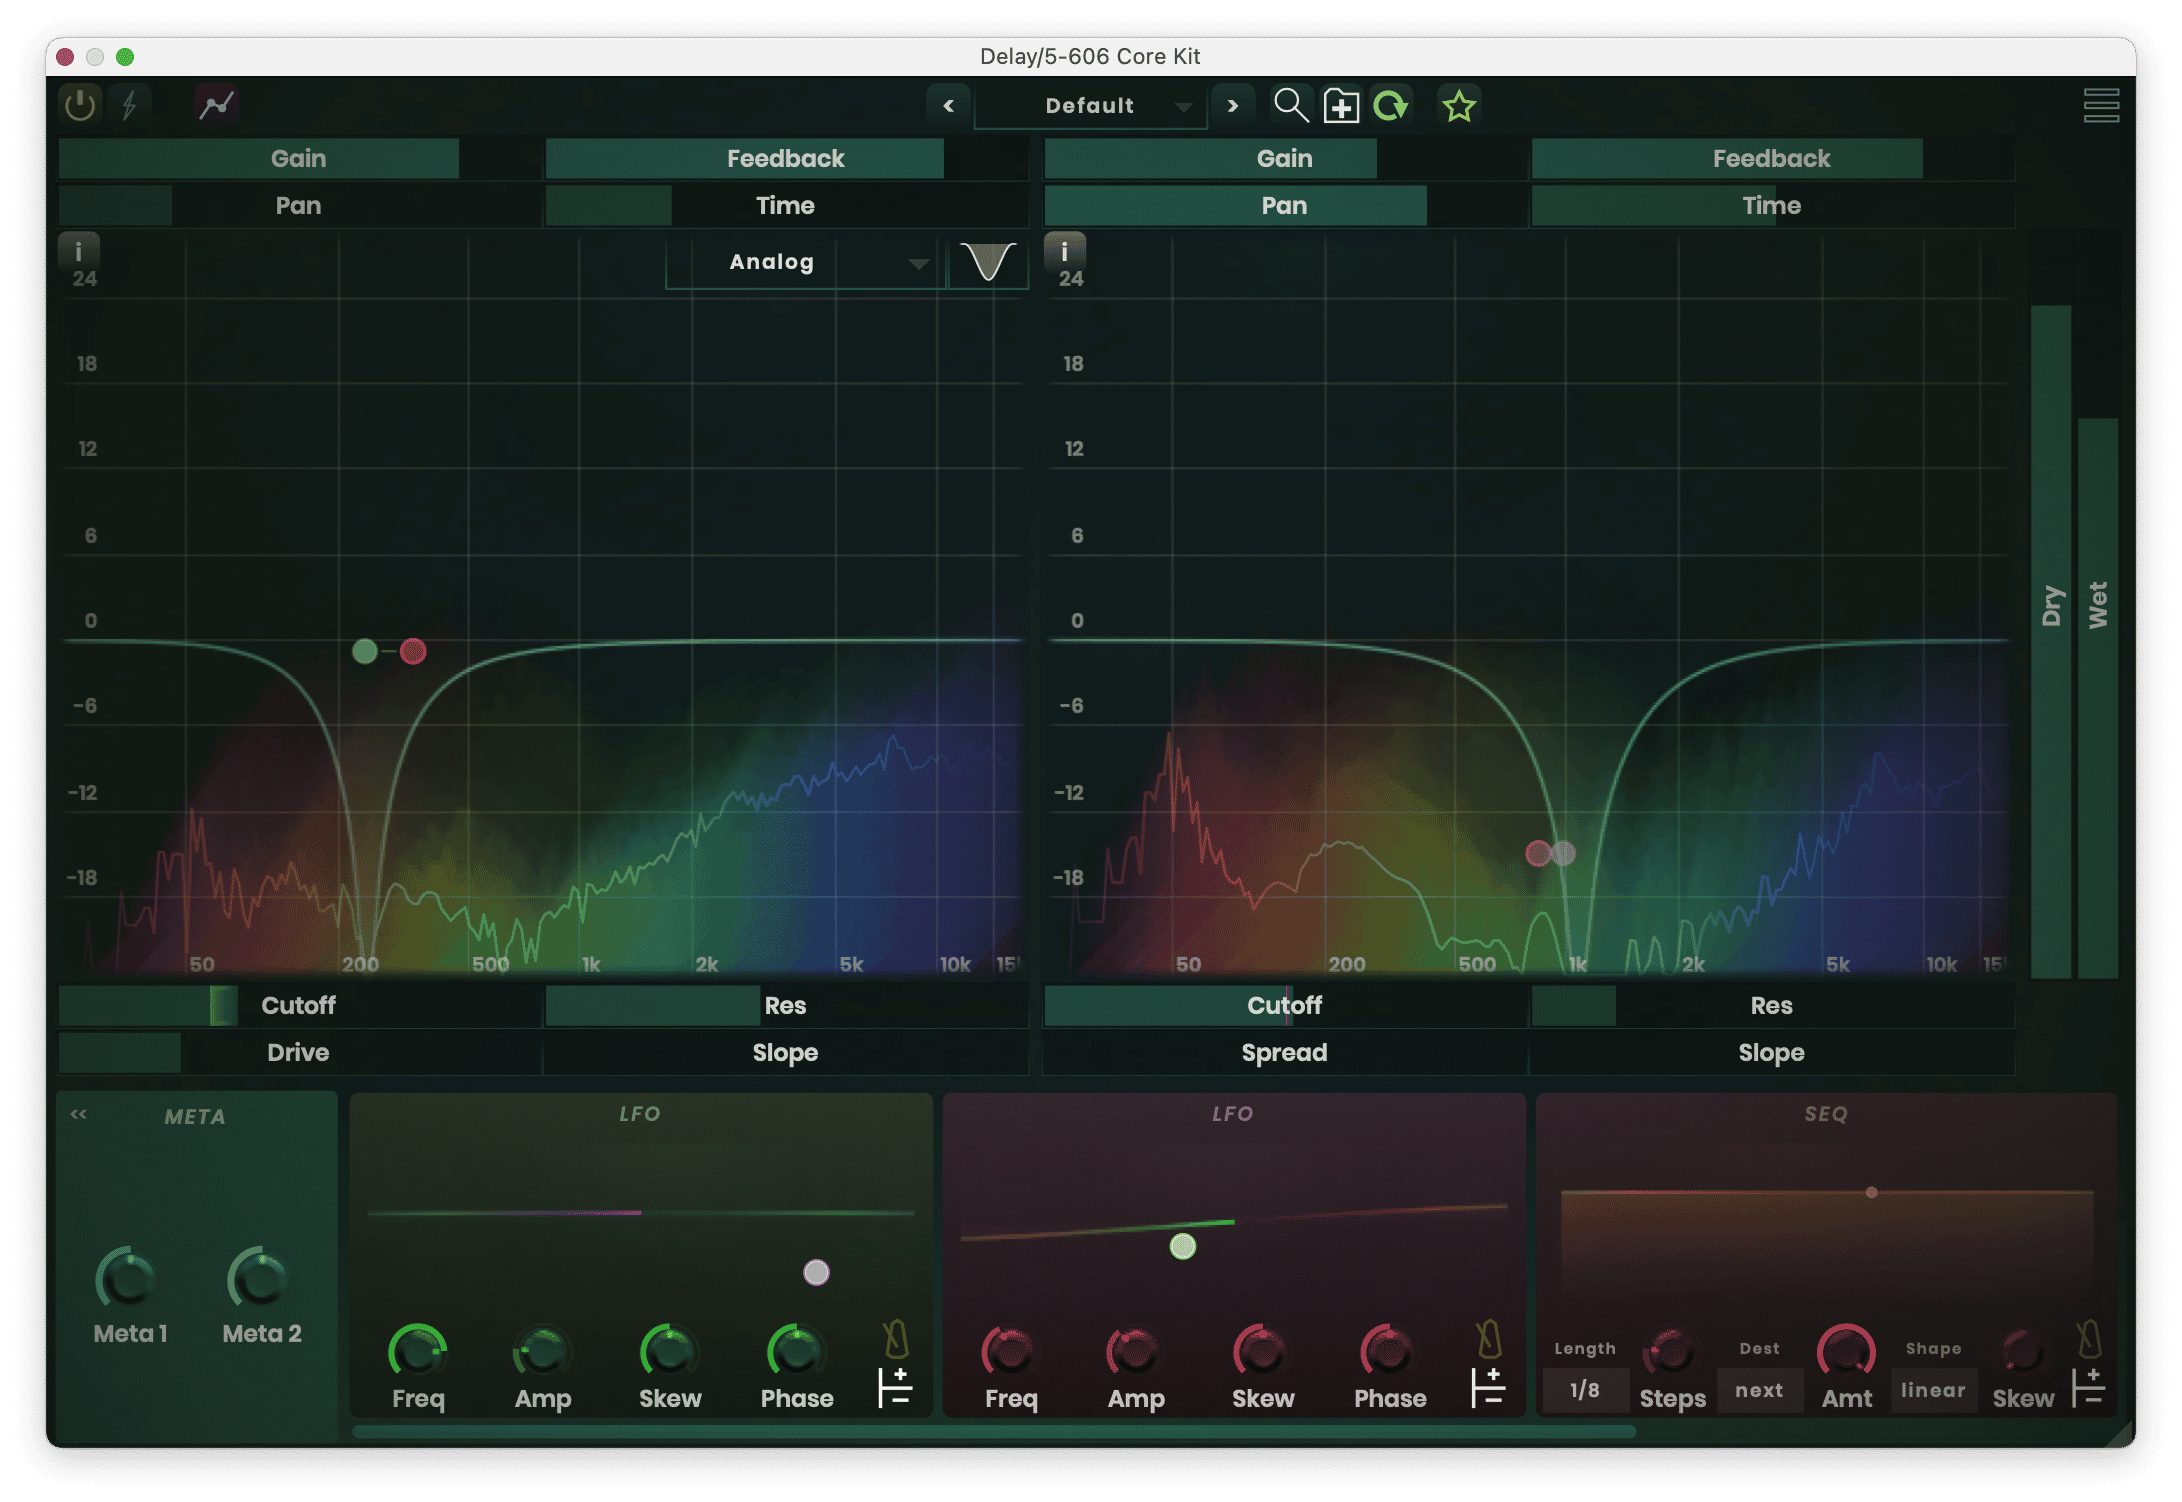This screenshot has width=2182, height=1502.
Task: Collapse the META panel chevrons
Action: pos(79,1114)
